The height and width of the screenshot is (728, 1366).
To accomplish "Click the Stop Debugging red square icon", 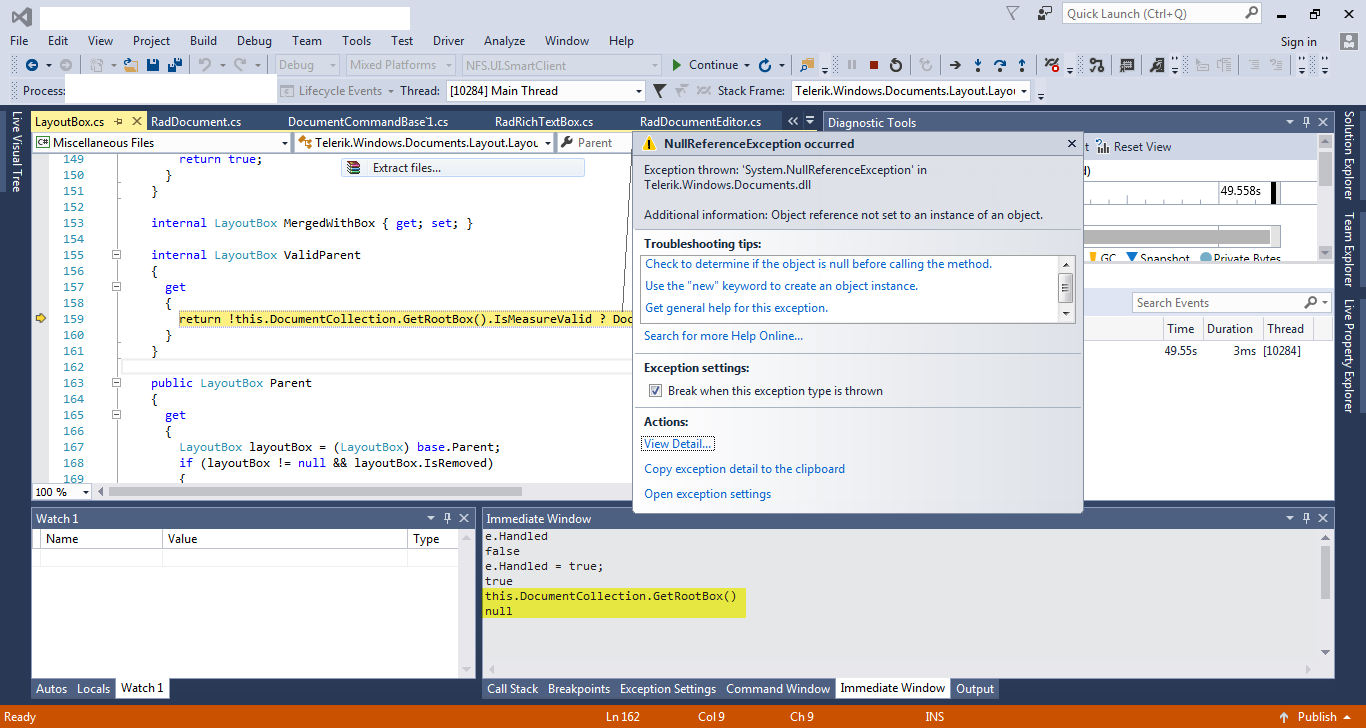I will 874,65.
